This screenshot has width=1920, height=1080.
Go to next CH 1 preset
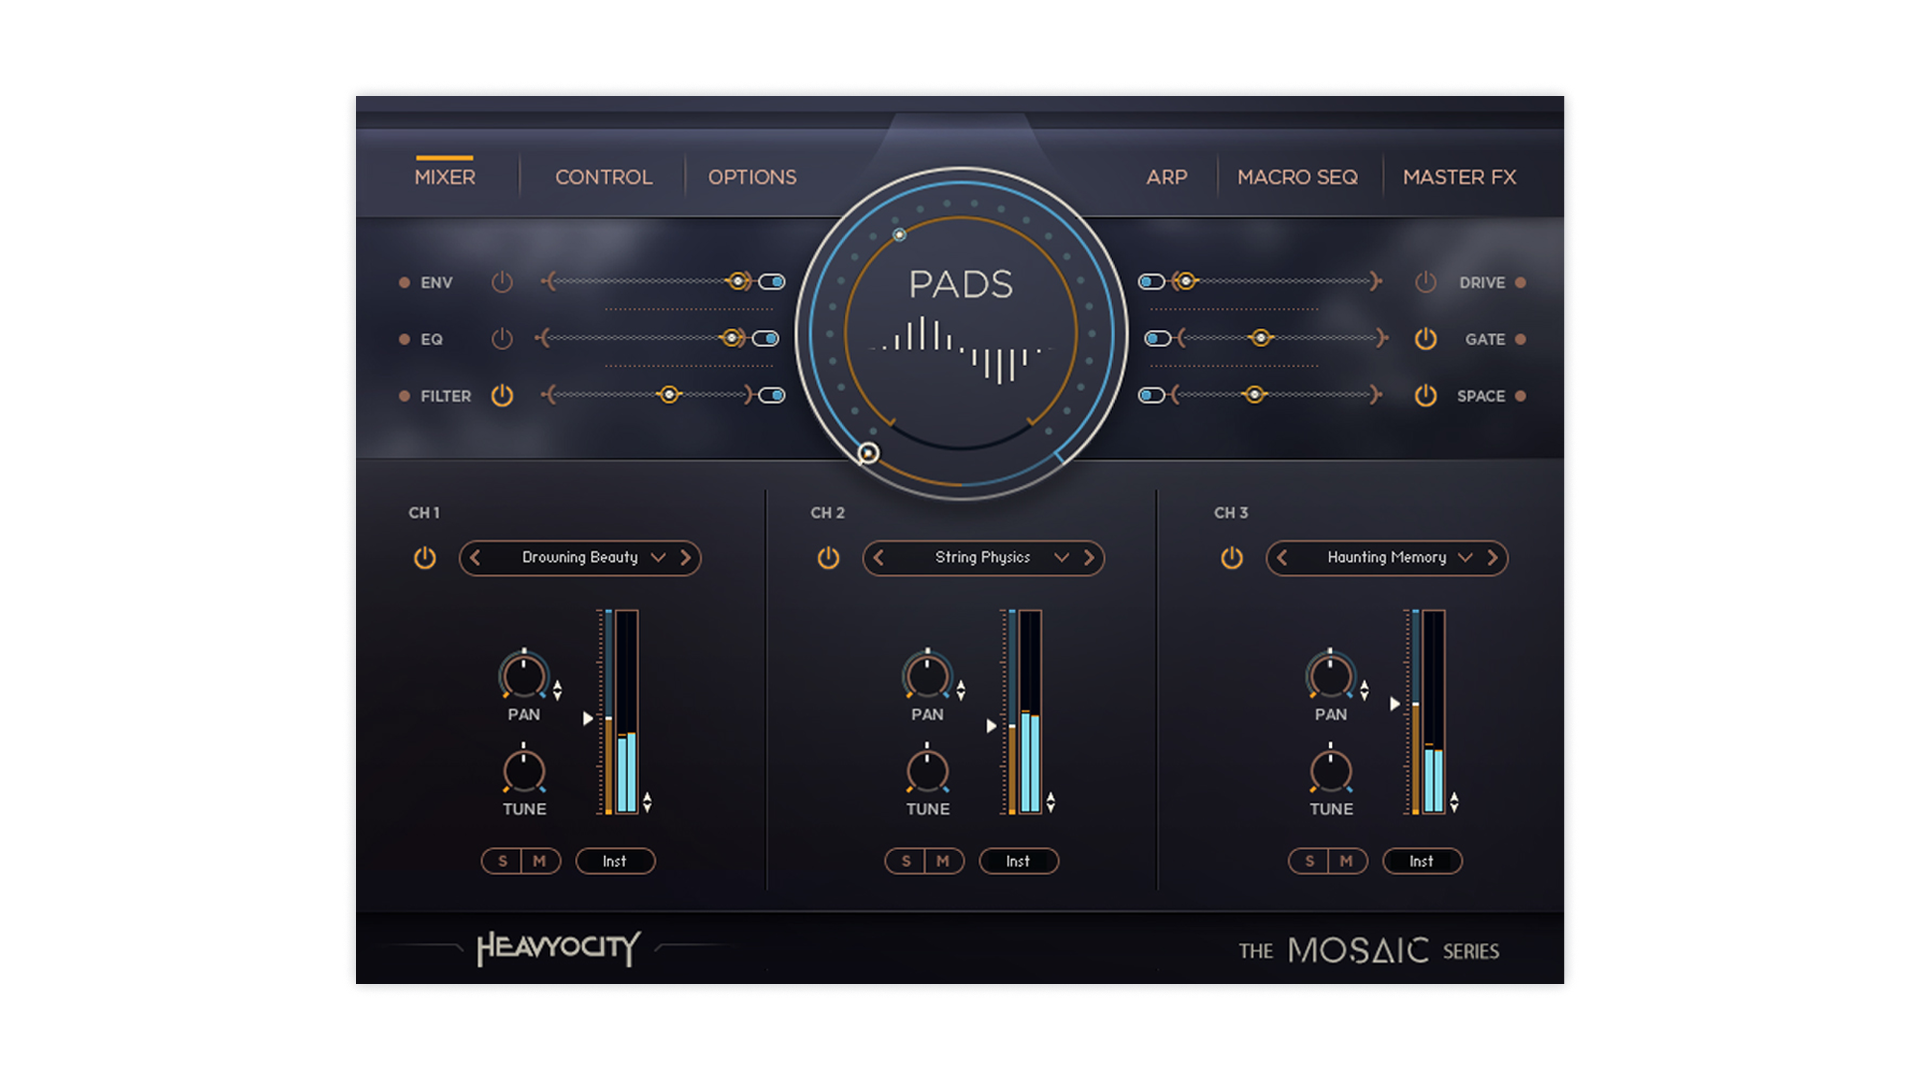[x=686, y=558]
